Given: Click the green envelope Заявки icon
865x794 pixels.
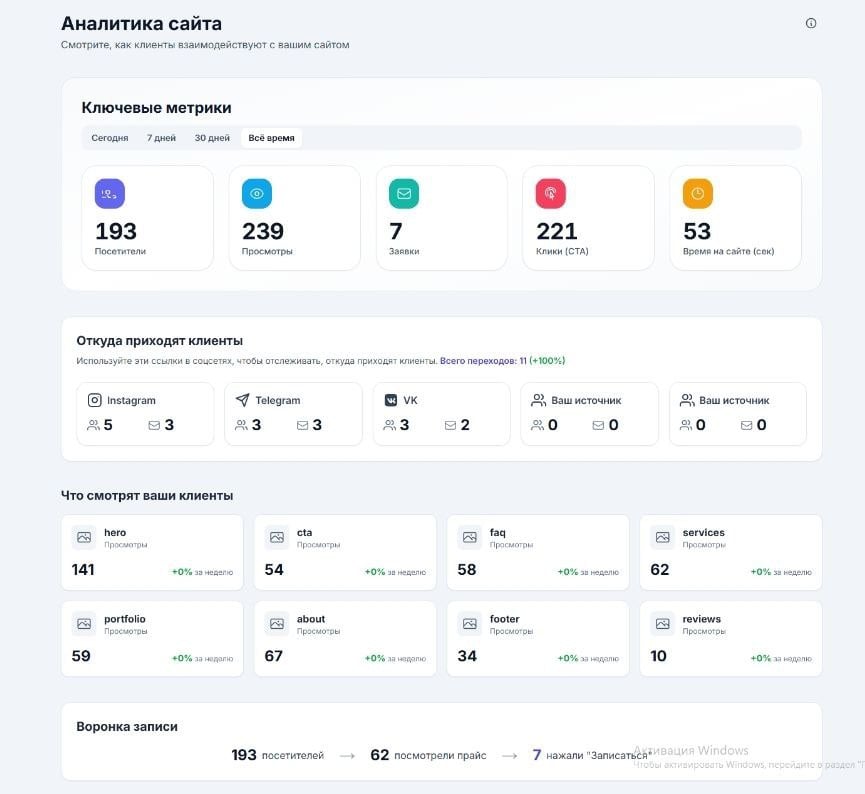Looking at the screenshot, I should pyautogui.click(x=404, y=194).
